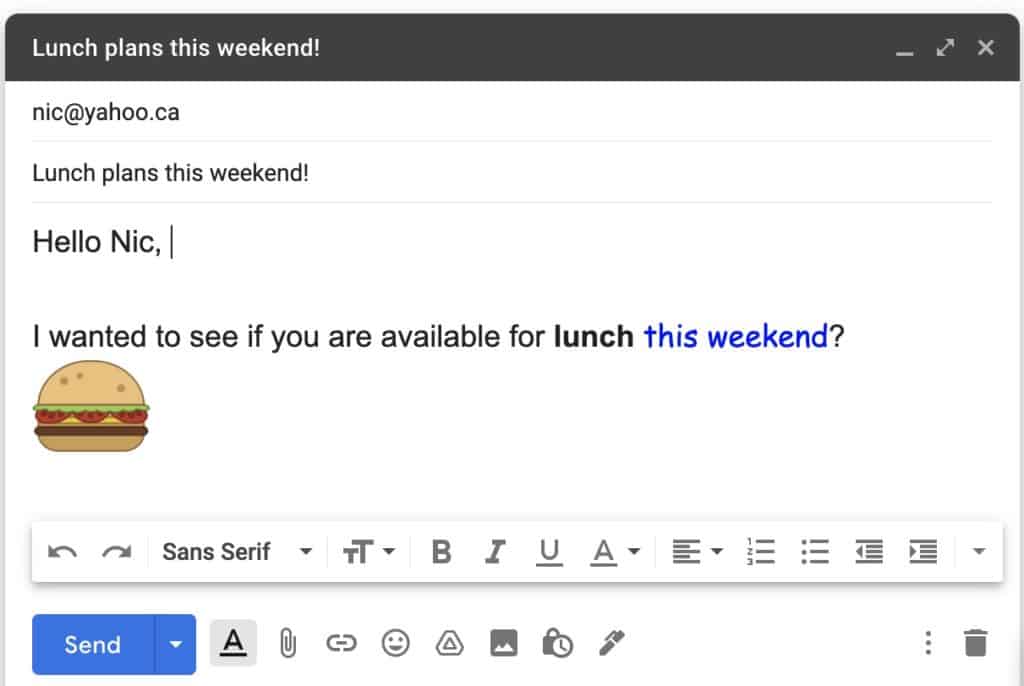The width and height of the screenshot is (1024, 686).
Task: Open the text color picker
Action: coord(615,552)
